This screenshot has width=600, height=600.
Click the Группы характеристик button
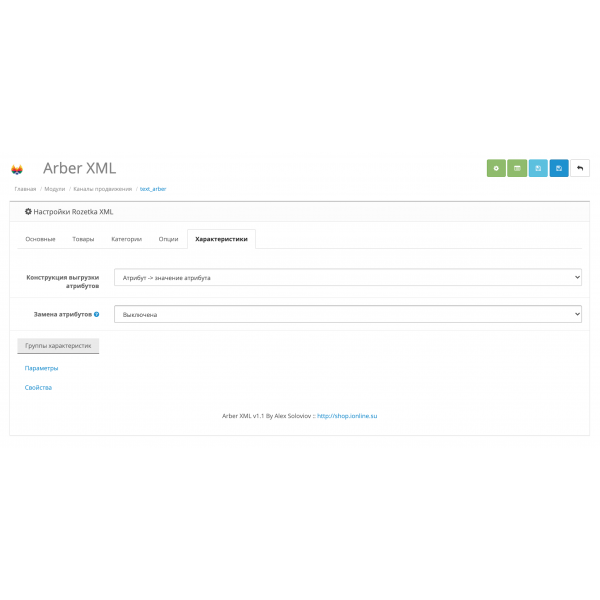tap(58, 346)
